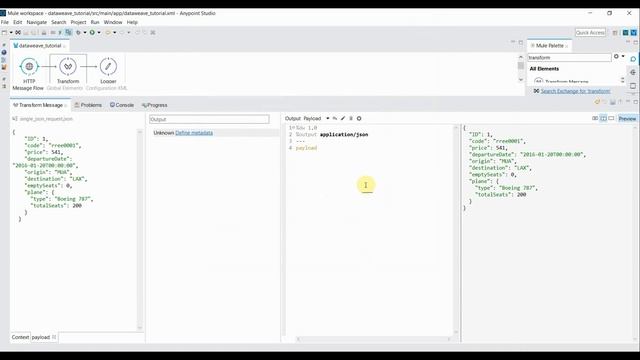Click the Output filter text field
Viewport: 640px width, 360px height.
click(209, 119)
